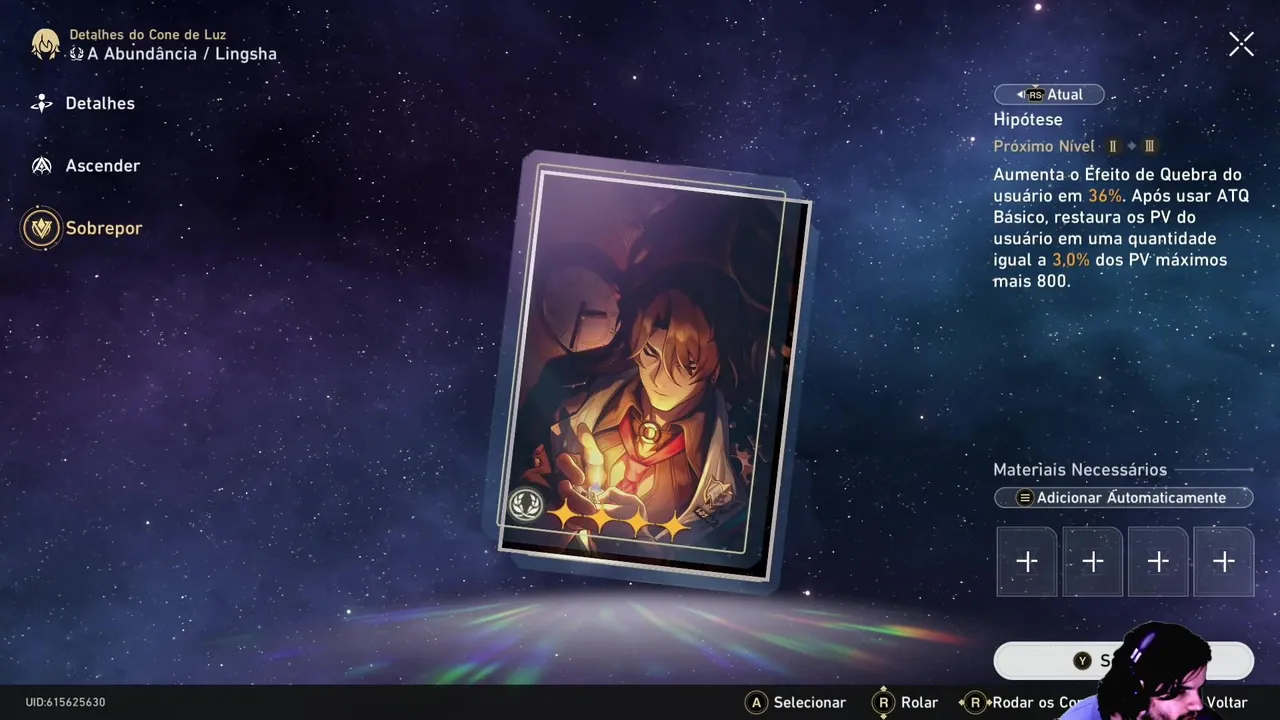The image size is (1280, 720).
Task: Click the R stick Rolar prompt
Action: point(906,703)
